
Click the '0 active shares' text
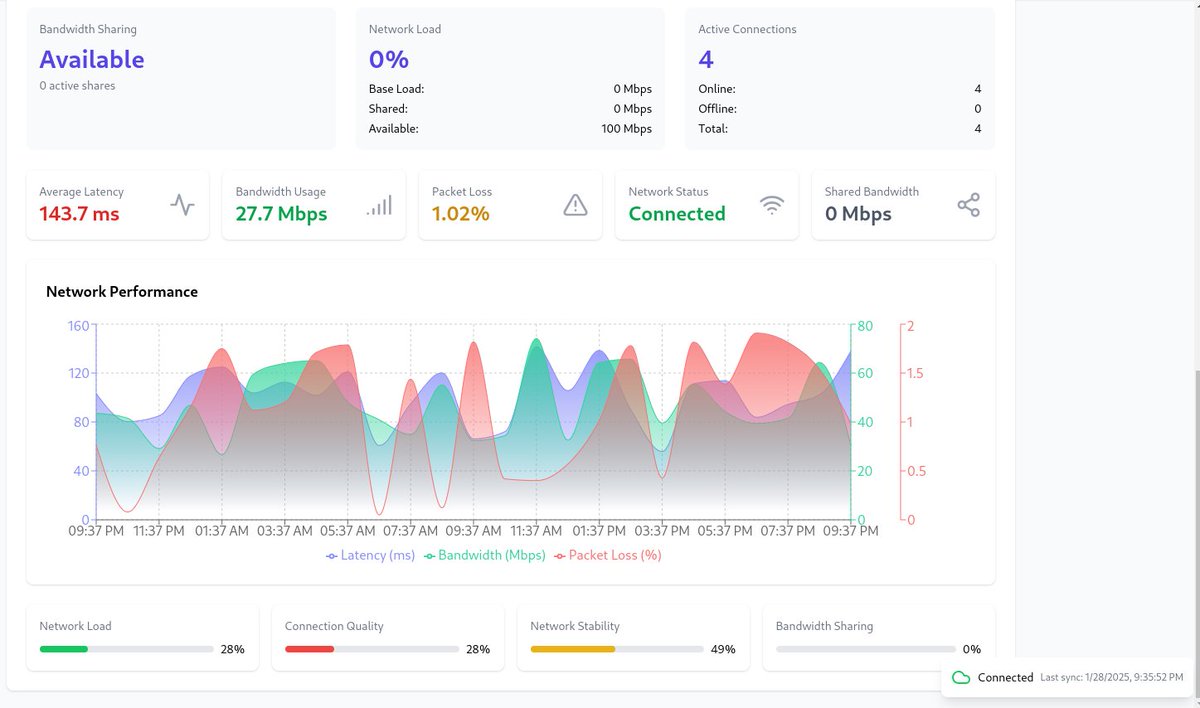point(77,86)
